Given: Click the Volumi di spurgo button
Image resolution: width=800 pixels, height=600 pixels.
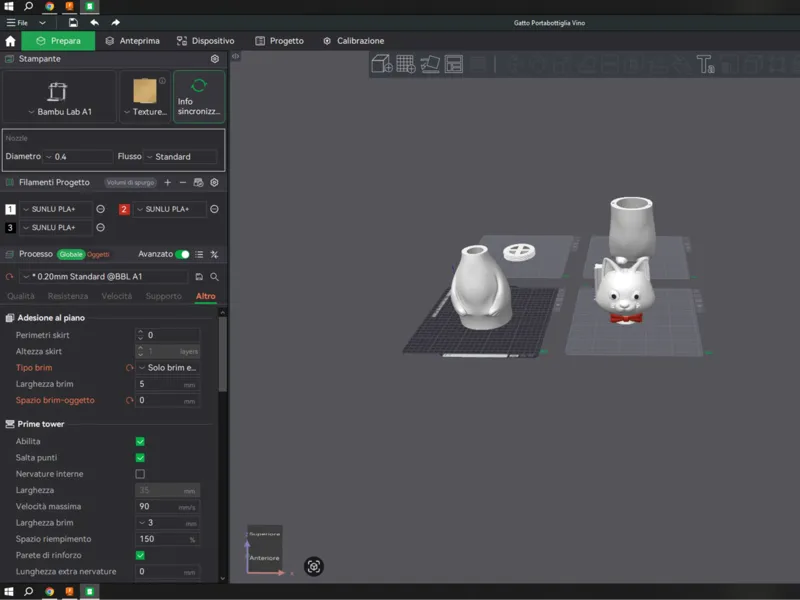Looking at the screenshot, I should point(131,182).
